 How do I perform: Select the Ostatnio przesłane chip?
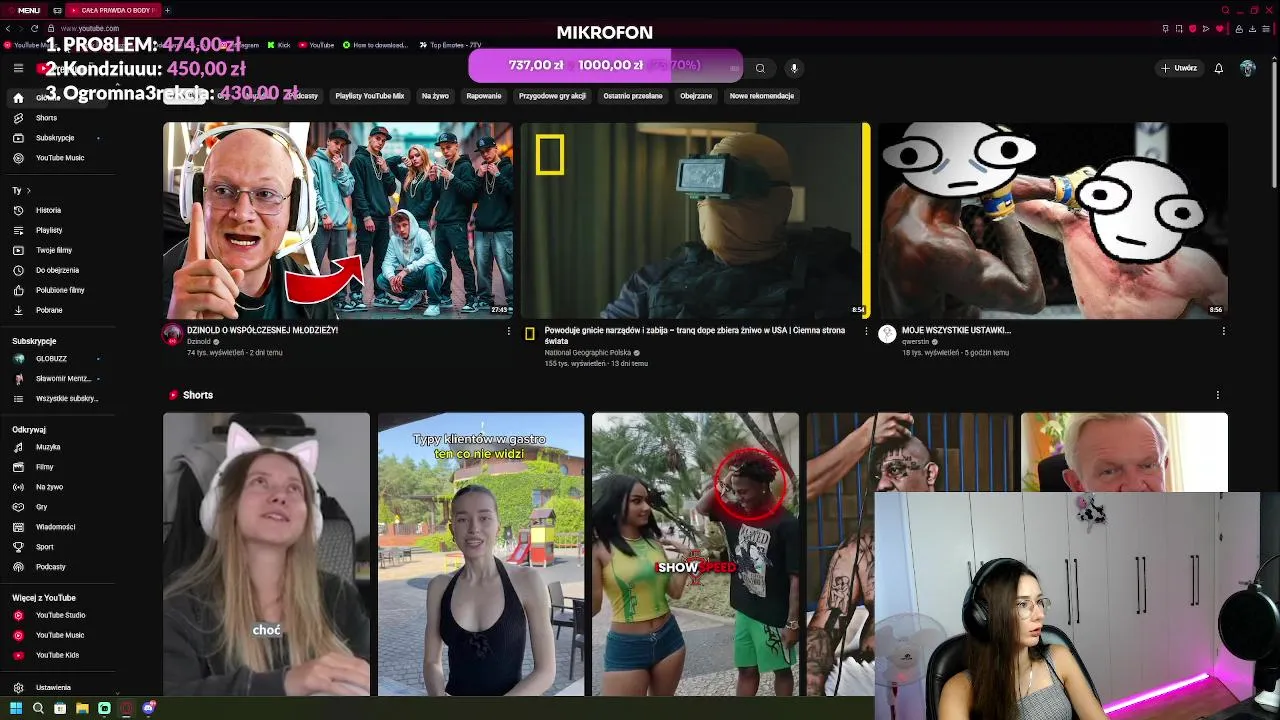tap(633, 96)
